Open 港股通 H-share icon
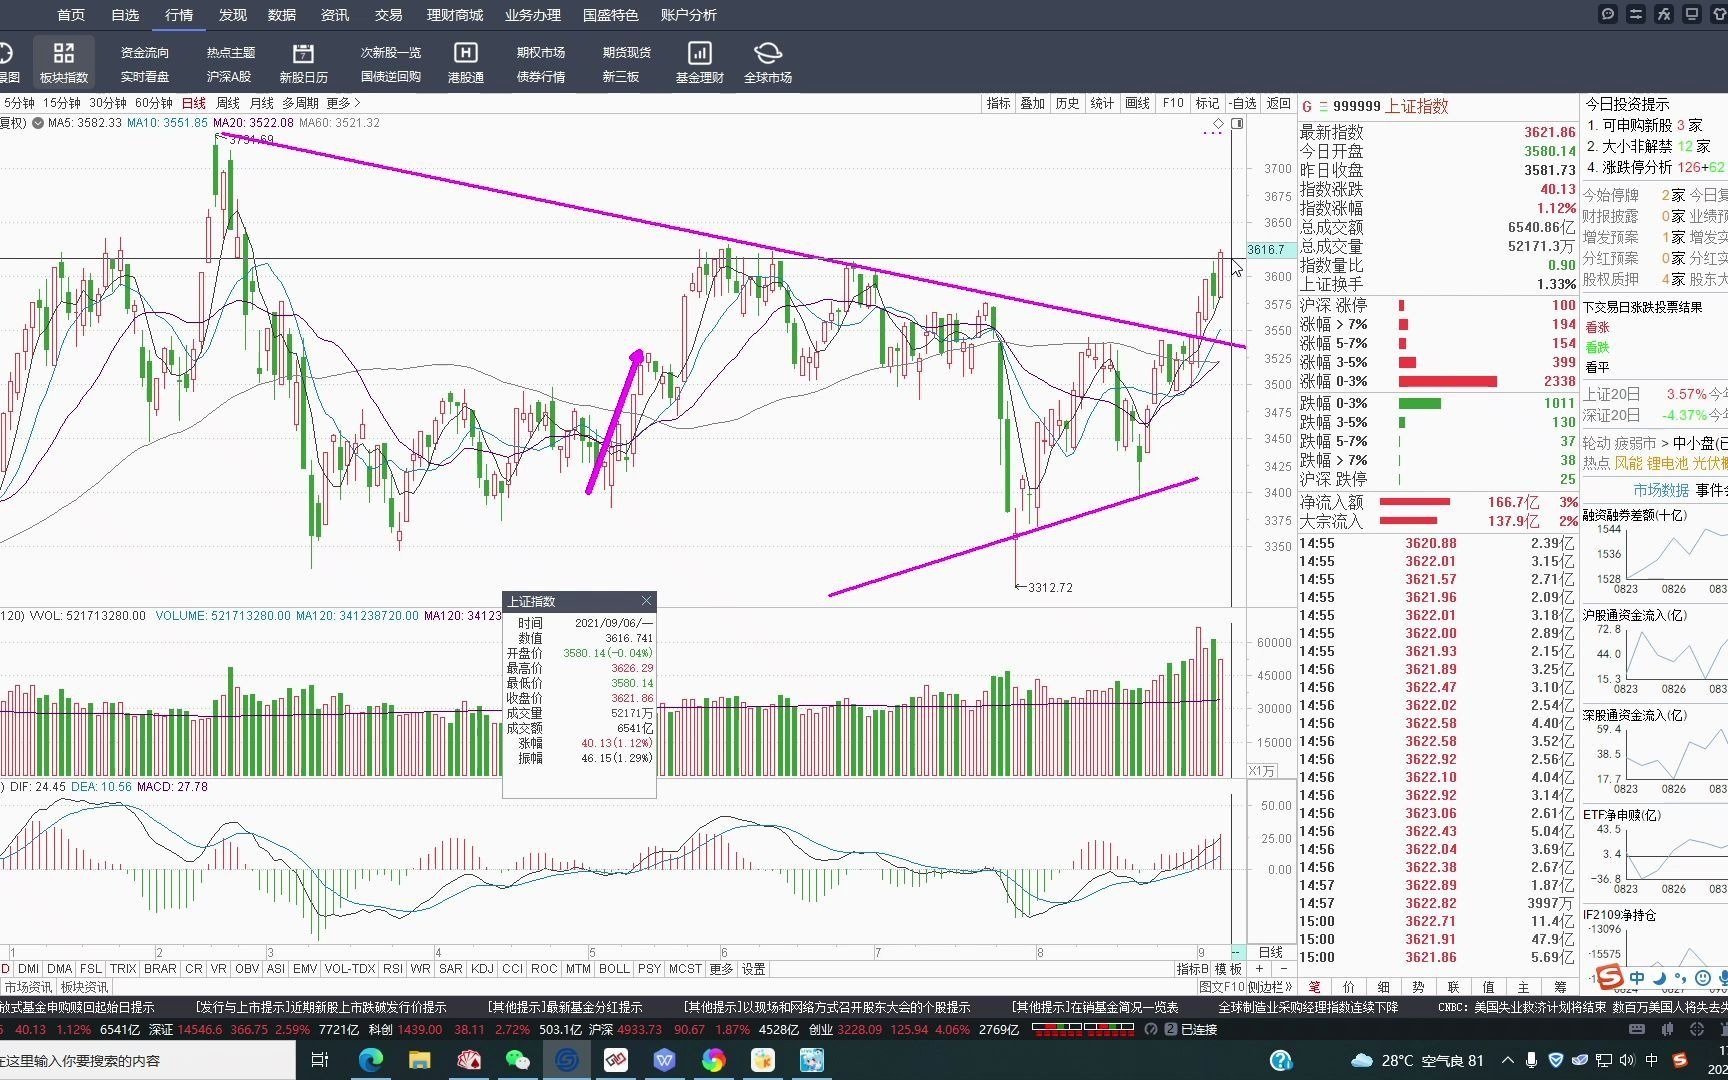The image size is (1728, 1080). [x=465, y=62]
